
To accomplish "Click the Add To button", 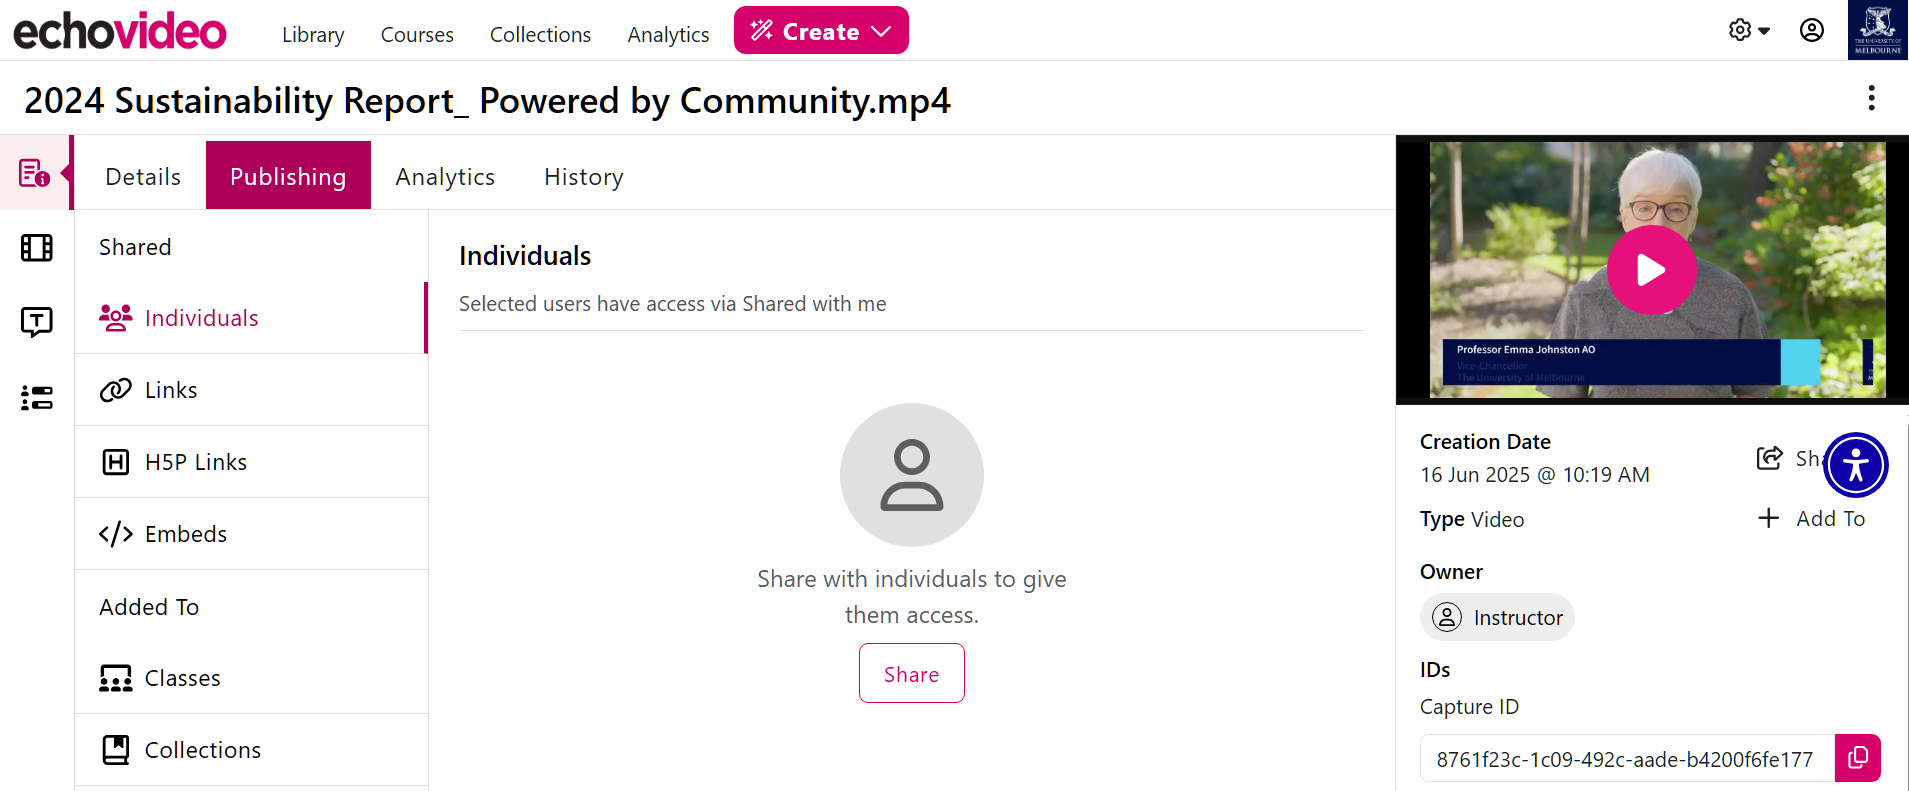I will pos(1811,518).
